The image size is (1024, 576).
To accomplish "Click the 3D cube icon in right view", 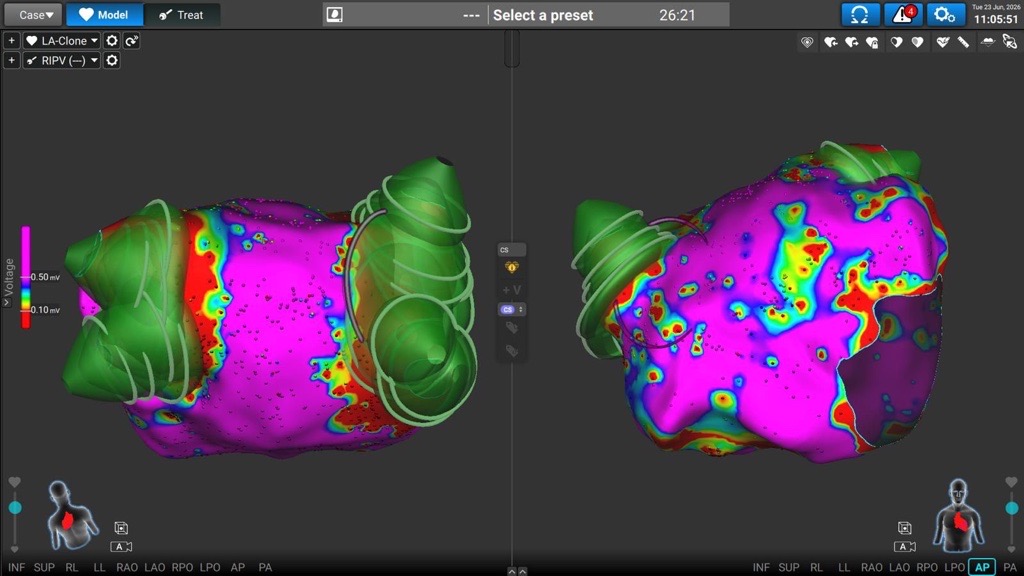I will coord(904,528).
